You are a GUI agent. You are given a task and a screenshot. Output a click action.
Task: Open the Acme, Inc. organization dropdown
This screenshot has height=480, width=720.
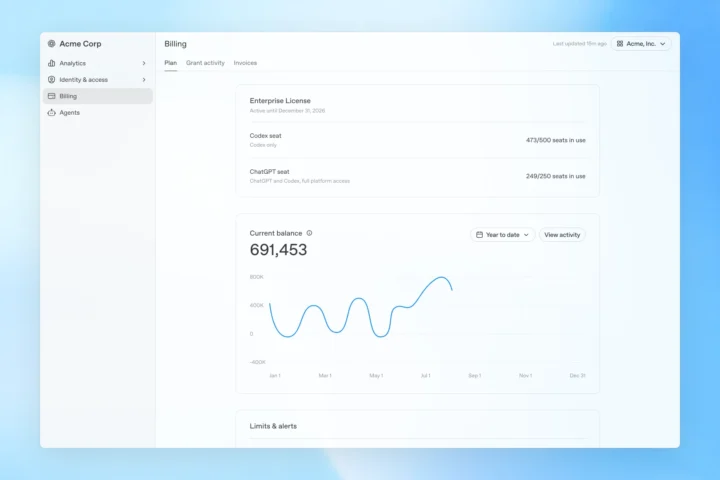(x=641, y=44)
